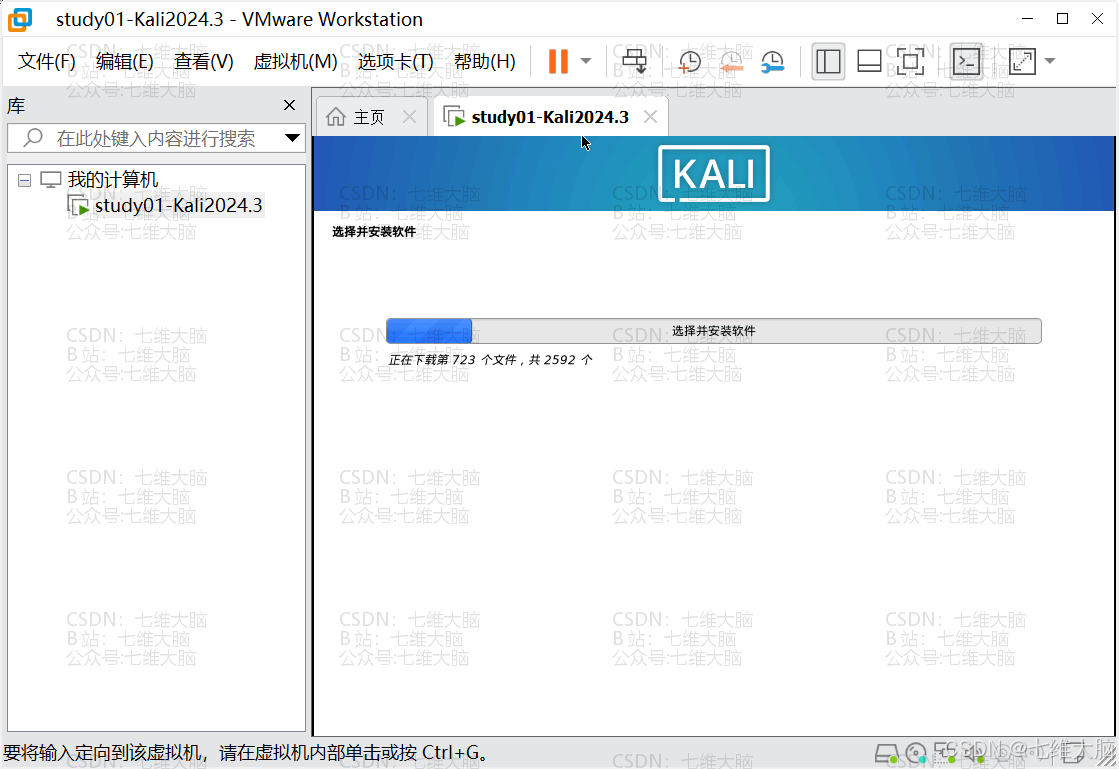This screenshot has width=1119, height=769.
Task: Close the 主页 tab
Action: pos(409,117)
